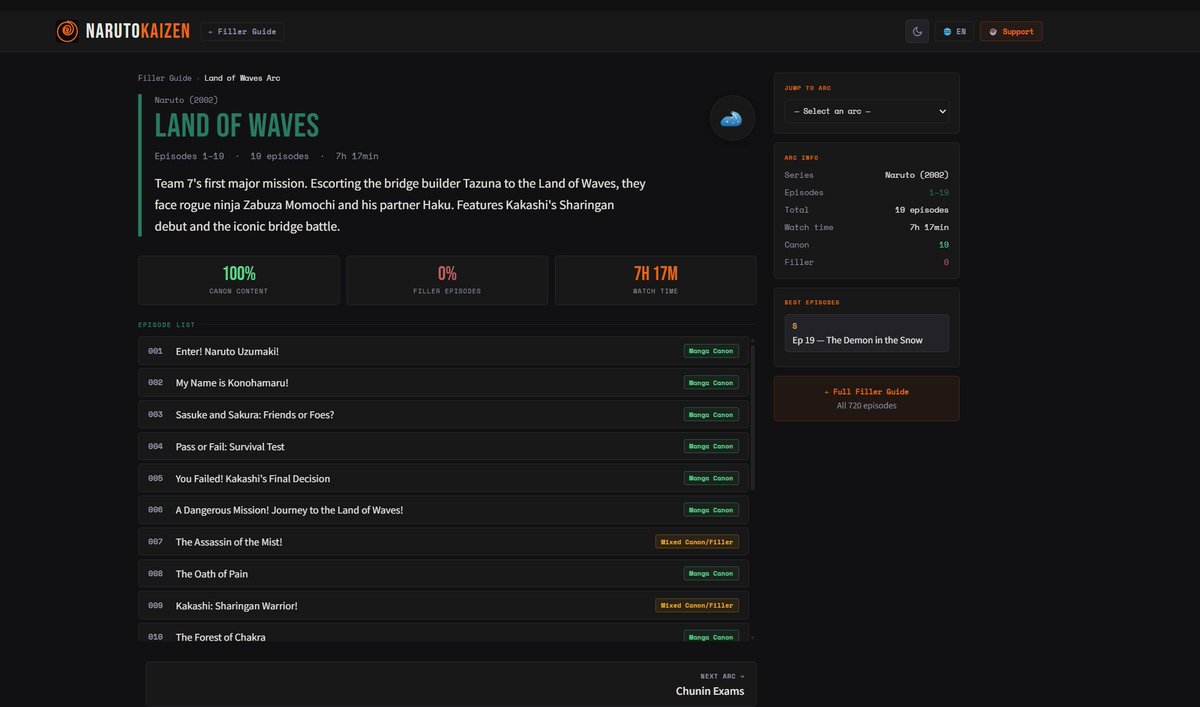Click the NARUTOKAIZEN site title text
Viewport: 1200px width, 707px height.
[x=138, y=32]
